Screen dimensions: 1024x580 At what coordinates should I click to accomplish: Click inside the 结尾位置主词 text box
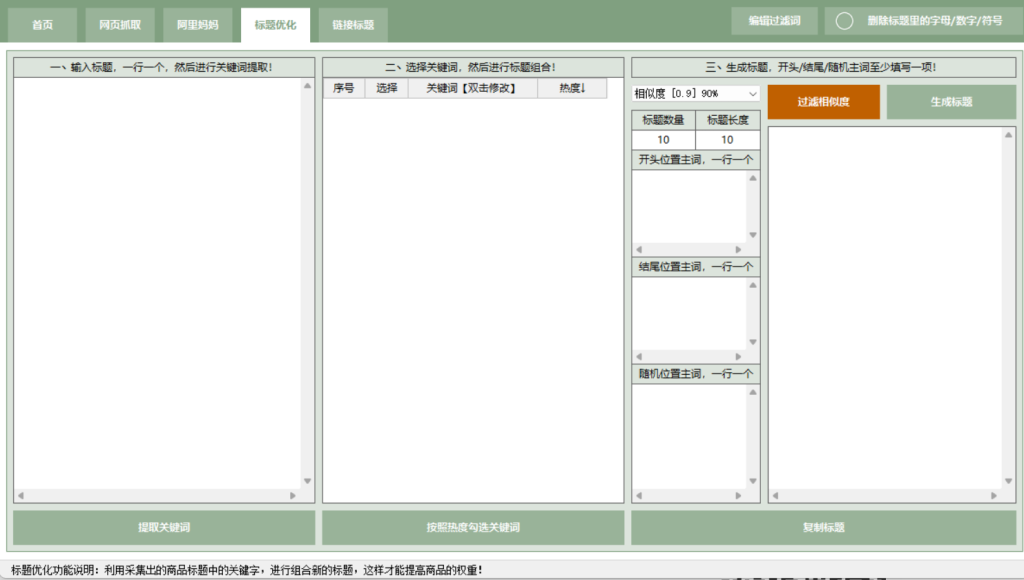click(x=689, y=312)
